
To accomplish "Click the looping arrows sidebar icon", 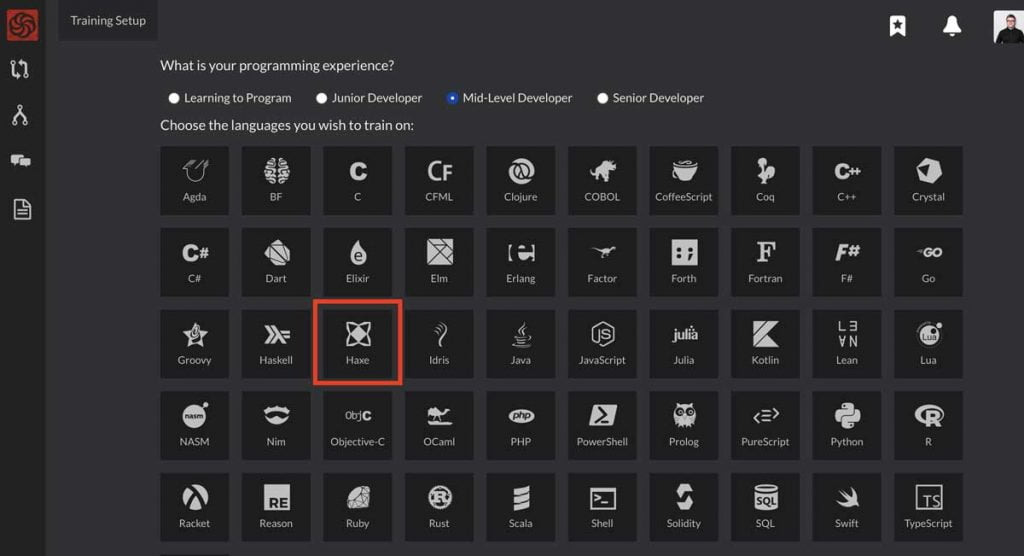I will (x=20, y=69).
